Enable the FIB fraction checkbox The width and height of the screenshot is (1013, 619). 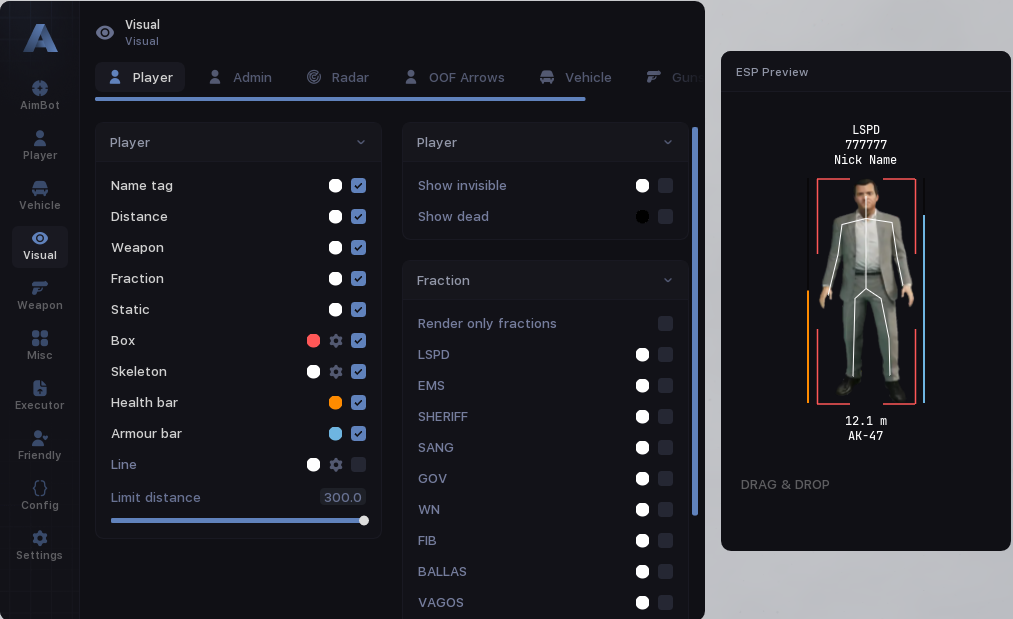pos(665,541)
